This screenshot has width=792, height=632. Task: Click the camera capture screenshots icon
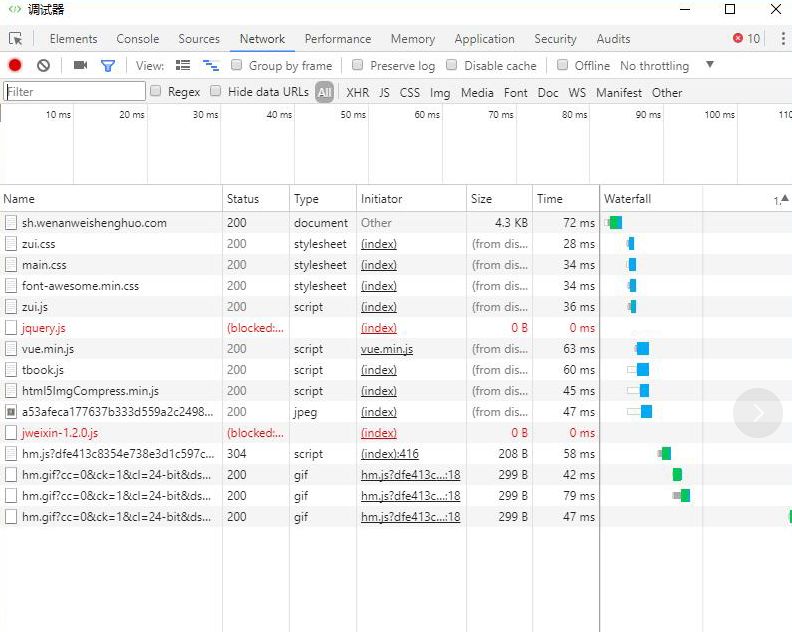[x=80, y=66]
